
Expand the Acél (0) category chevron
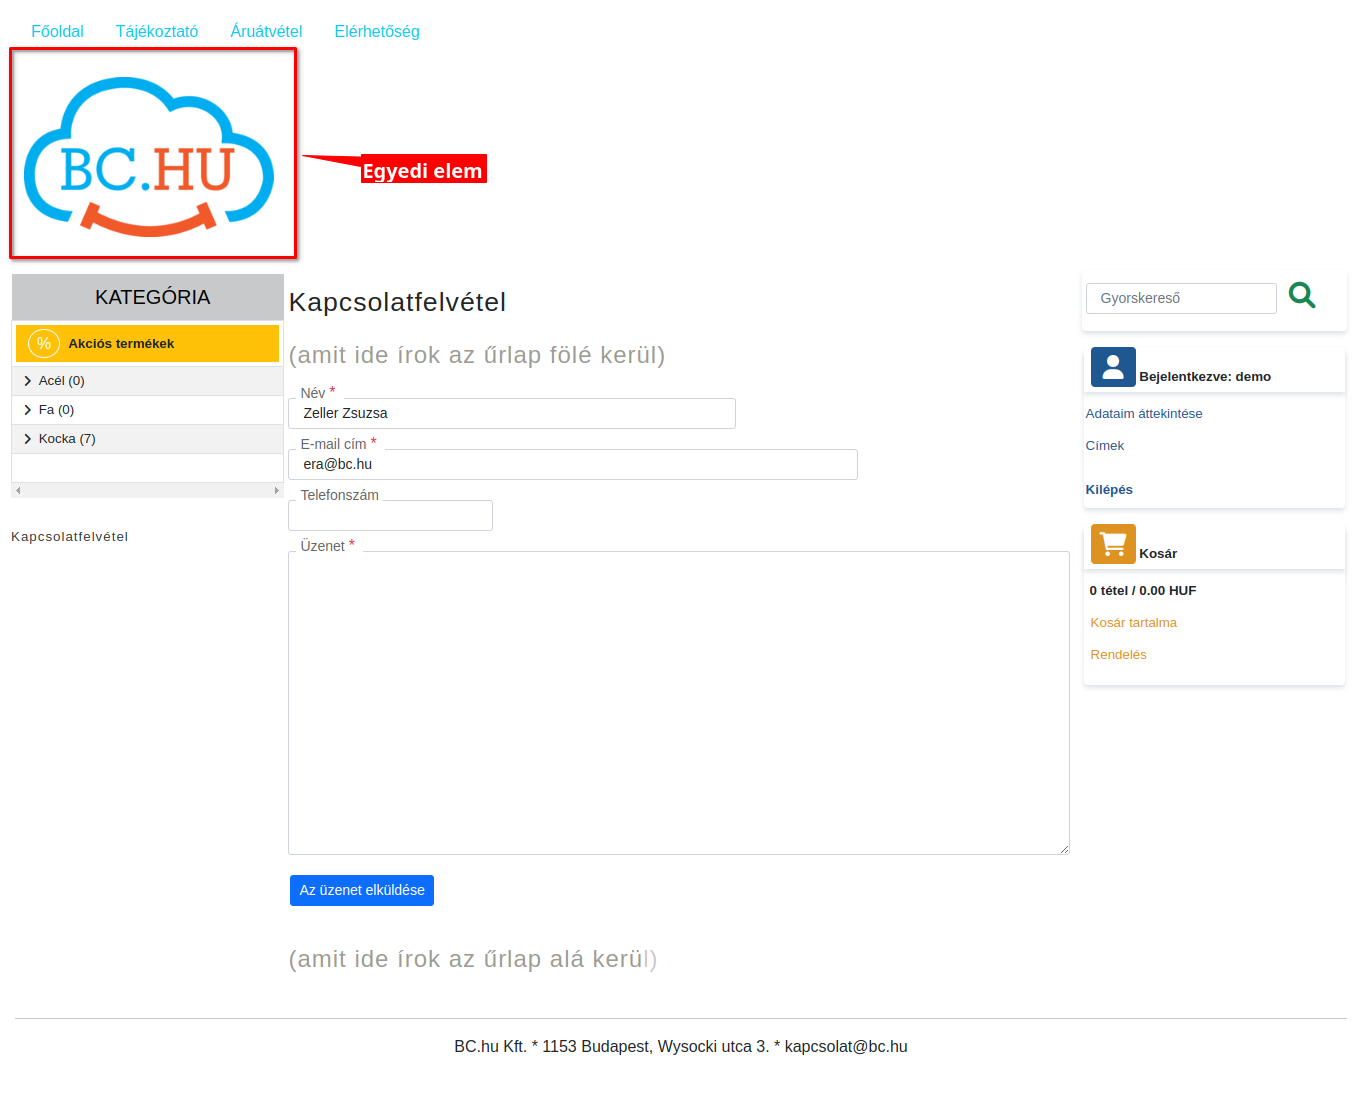27,381
